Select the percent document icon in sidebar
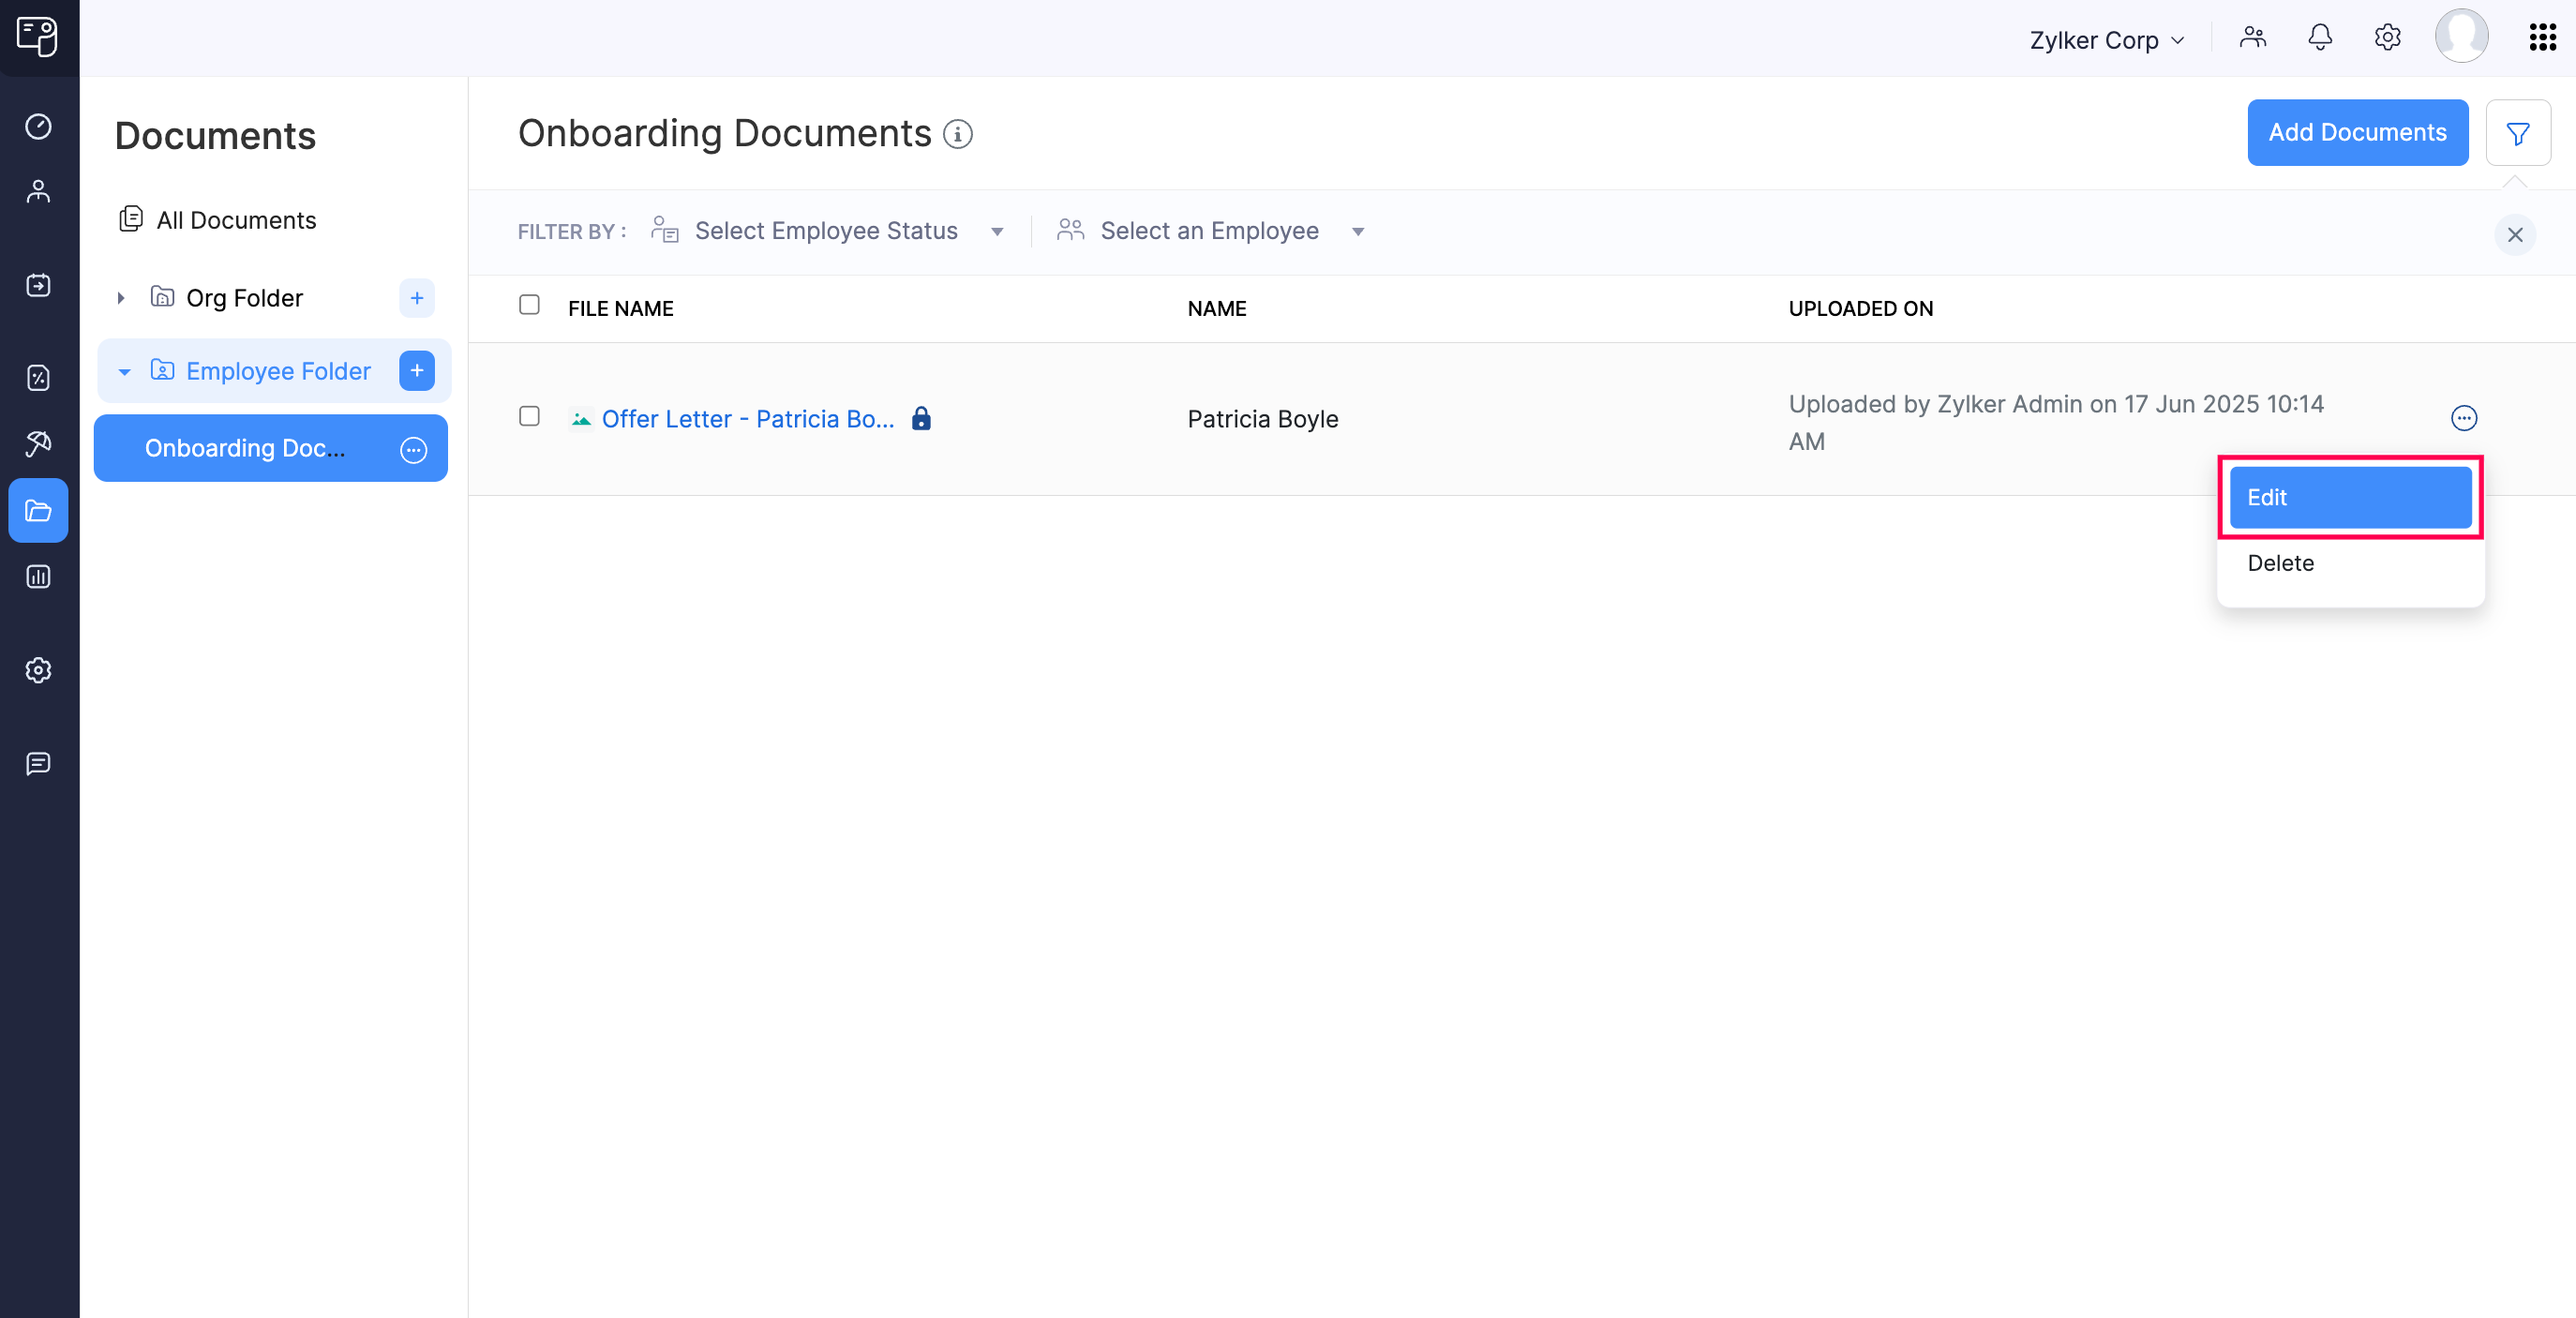Viewport: 2576px width, 1318px height. pos(38,378)
